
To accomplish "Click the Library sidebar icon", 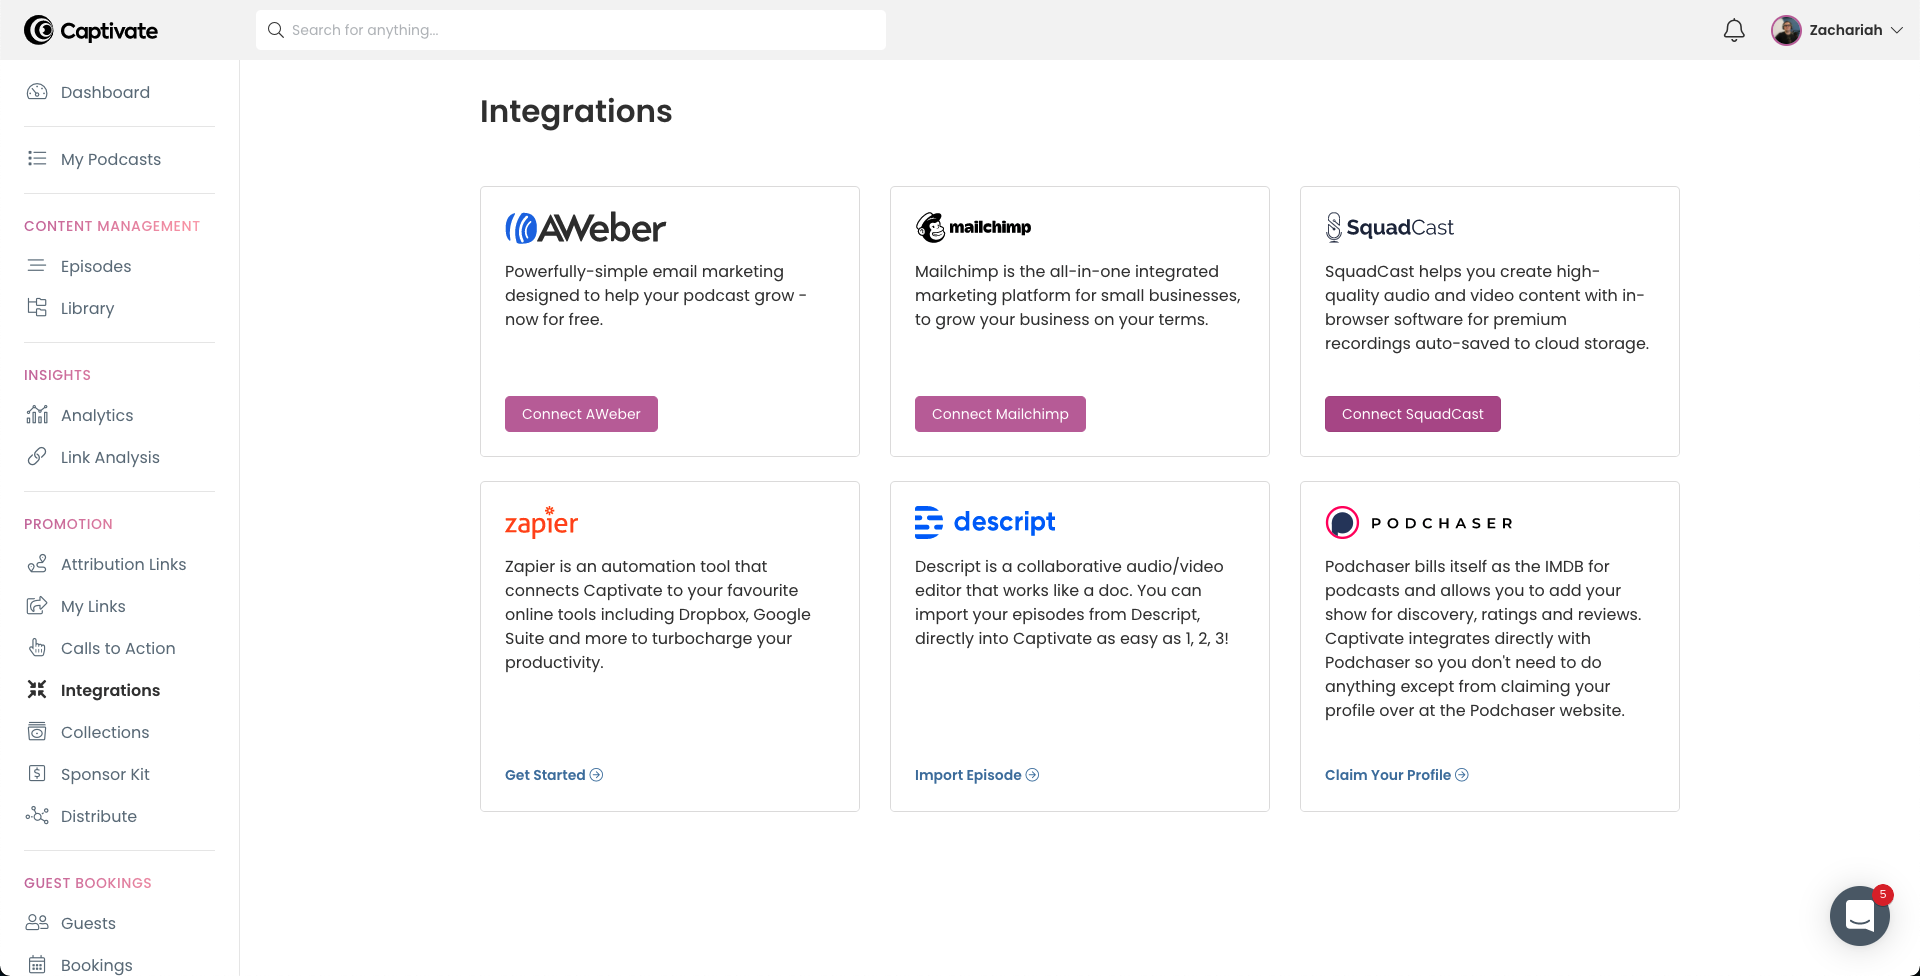I will point(37,308).
